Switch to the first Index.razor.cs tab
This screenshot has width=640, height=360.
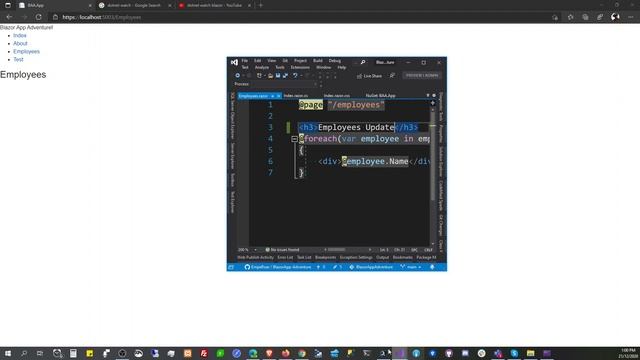(x=296, y=96)
